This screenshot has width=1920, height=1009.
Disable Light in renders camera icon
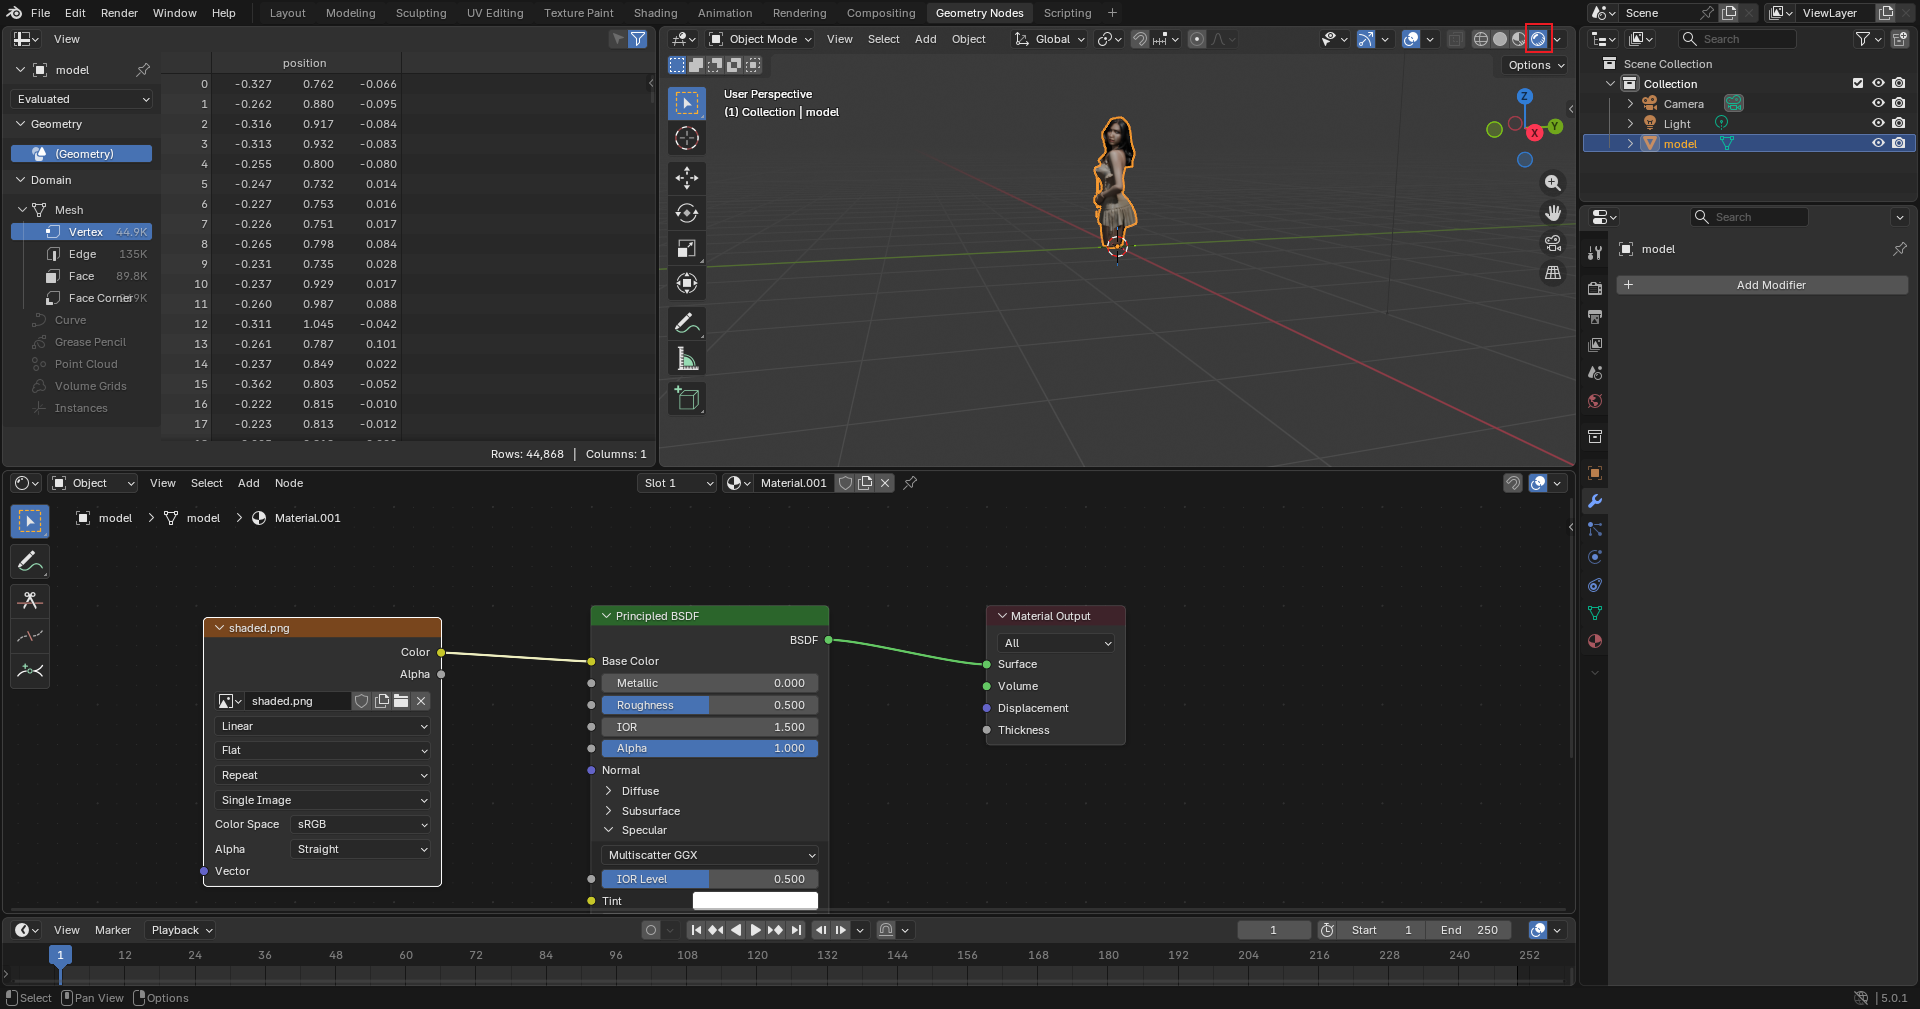tap(1898, 123)
